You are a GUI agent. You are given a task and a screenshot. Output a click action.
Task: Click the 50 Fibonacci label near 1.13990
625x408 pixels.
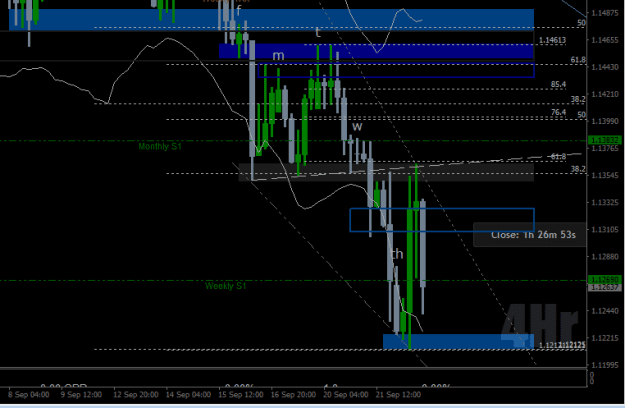coord(582,115)
